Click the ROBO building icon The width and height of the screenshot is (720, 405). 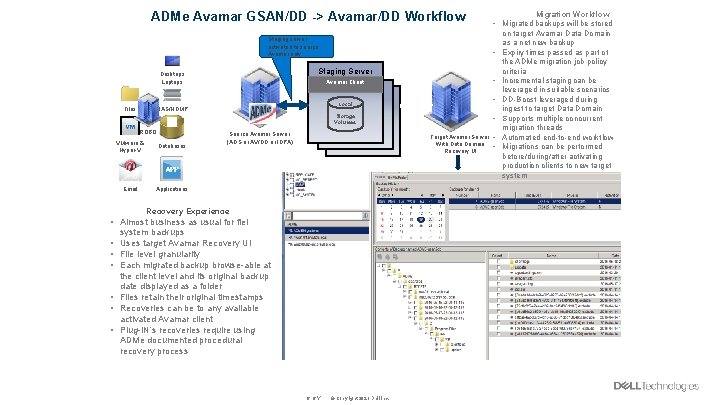tap(148, 109)
